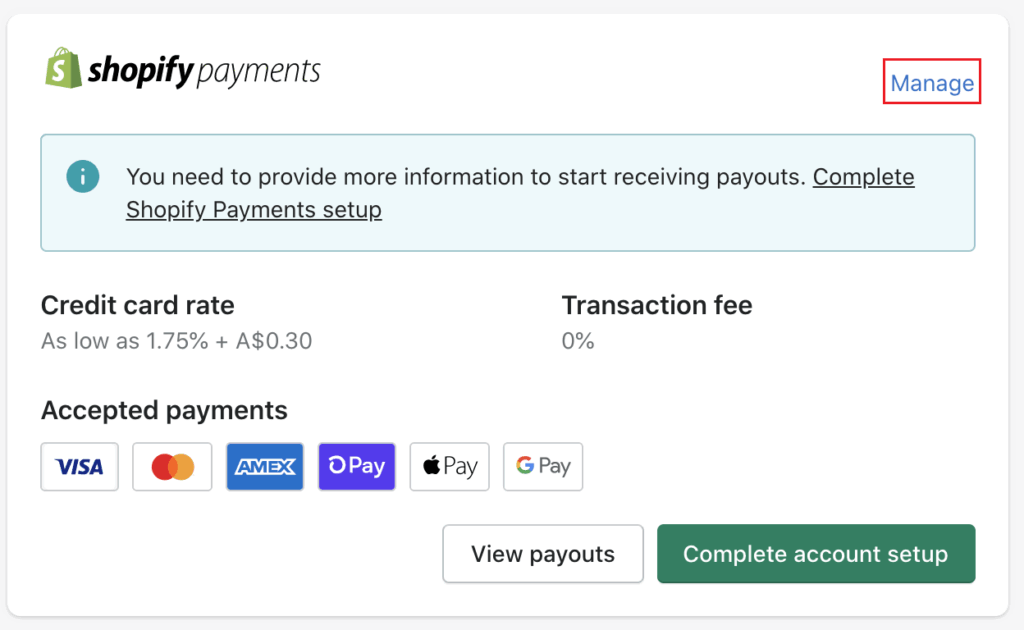This screenshot has width=1024, height=630.
Task: Click the Transaction fee heading
Action: click(x=657, y=305)
